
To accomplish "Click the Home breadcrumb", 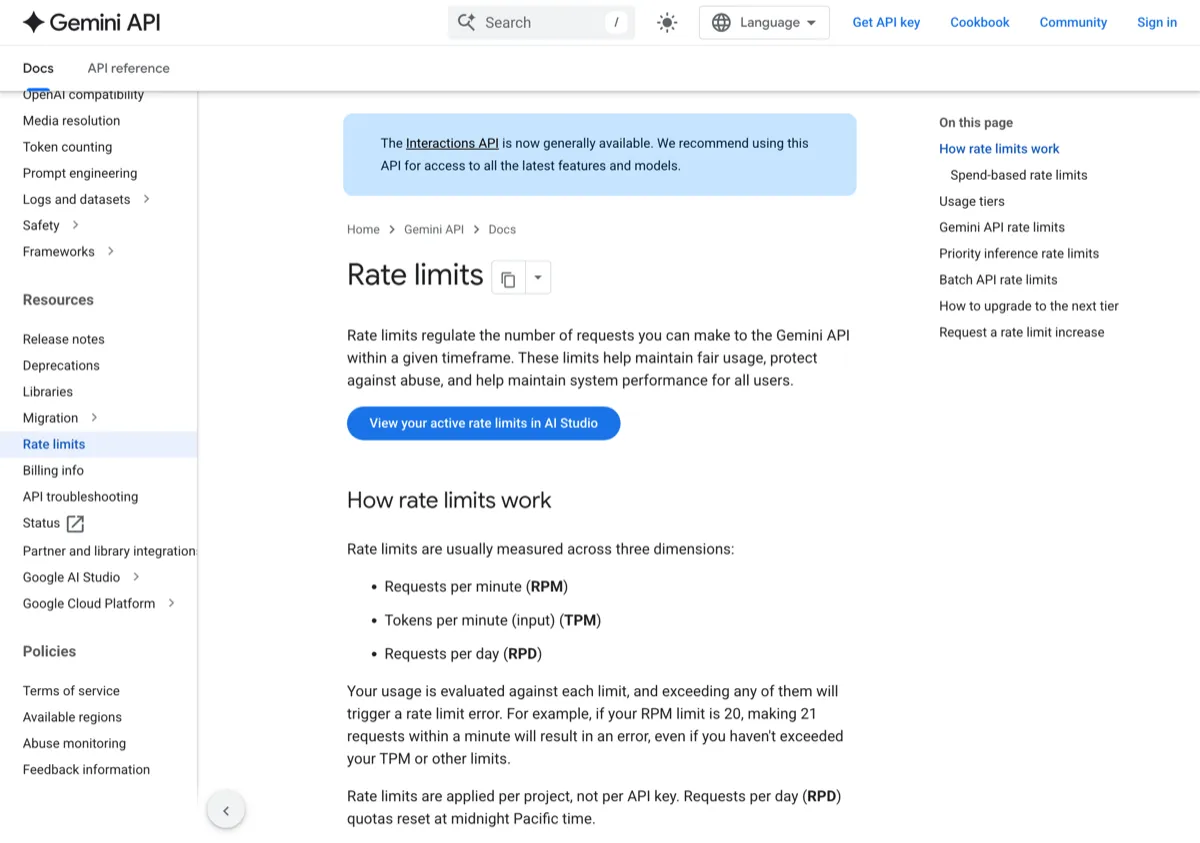I will click(363, 229).
